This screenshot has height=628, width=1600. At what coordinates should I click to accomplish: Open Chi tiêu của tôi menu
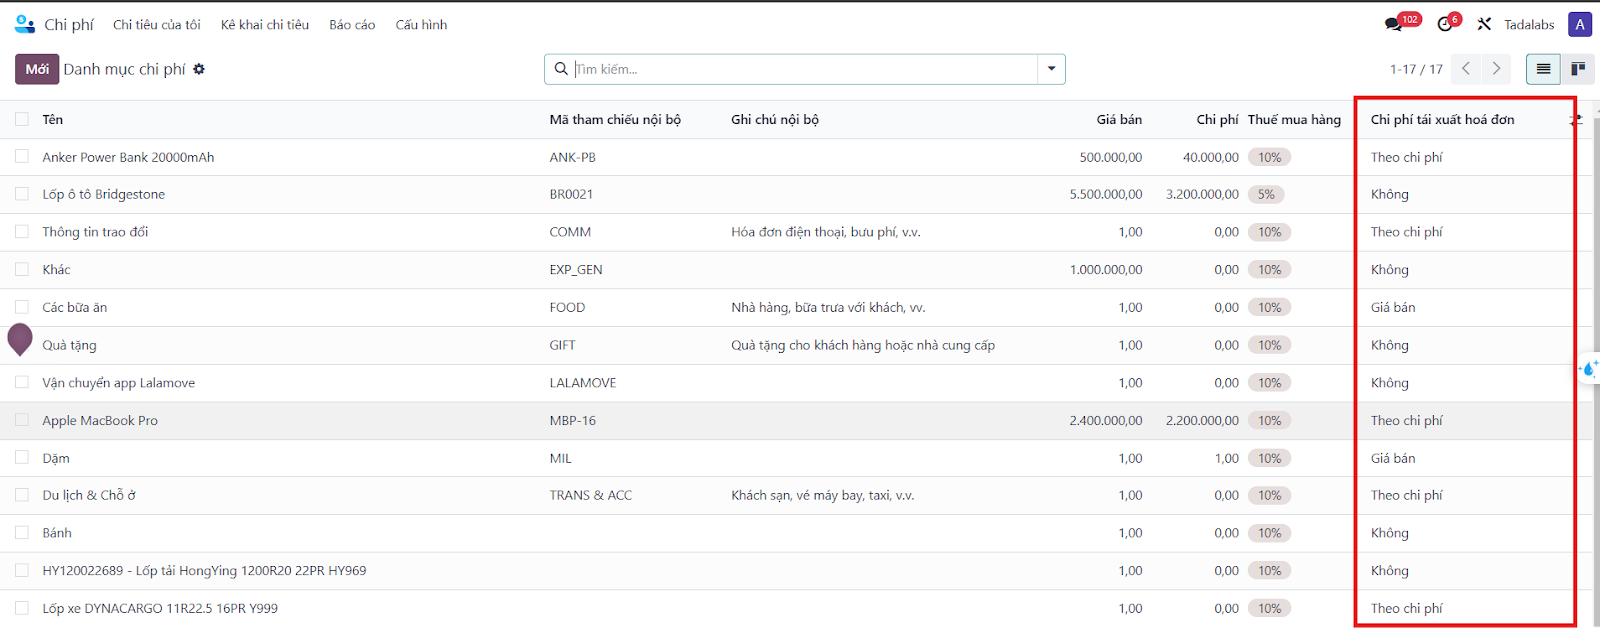pos(157,24)
